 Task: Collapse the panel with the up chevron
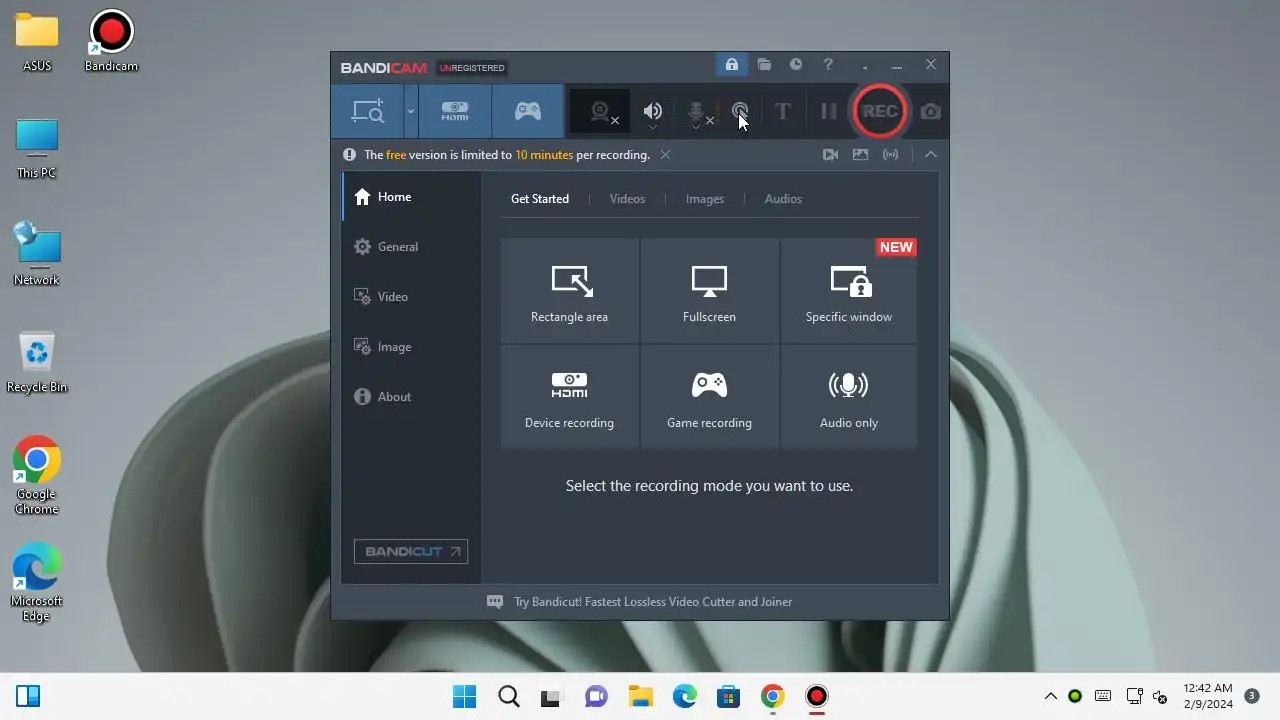point(930,155)
